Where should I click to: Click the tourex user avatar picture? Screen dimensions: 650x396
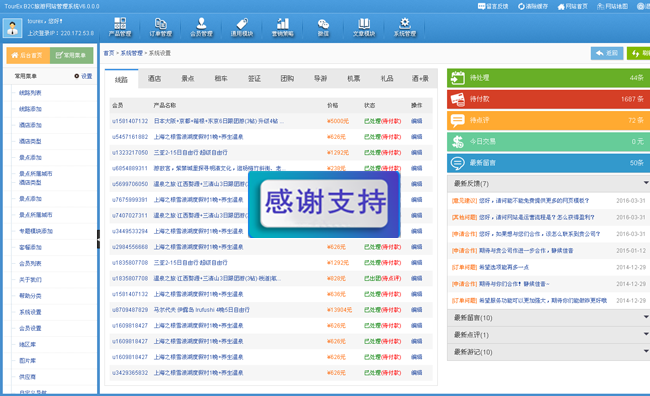click(12, 28)
